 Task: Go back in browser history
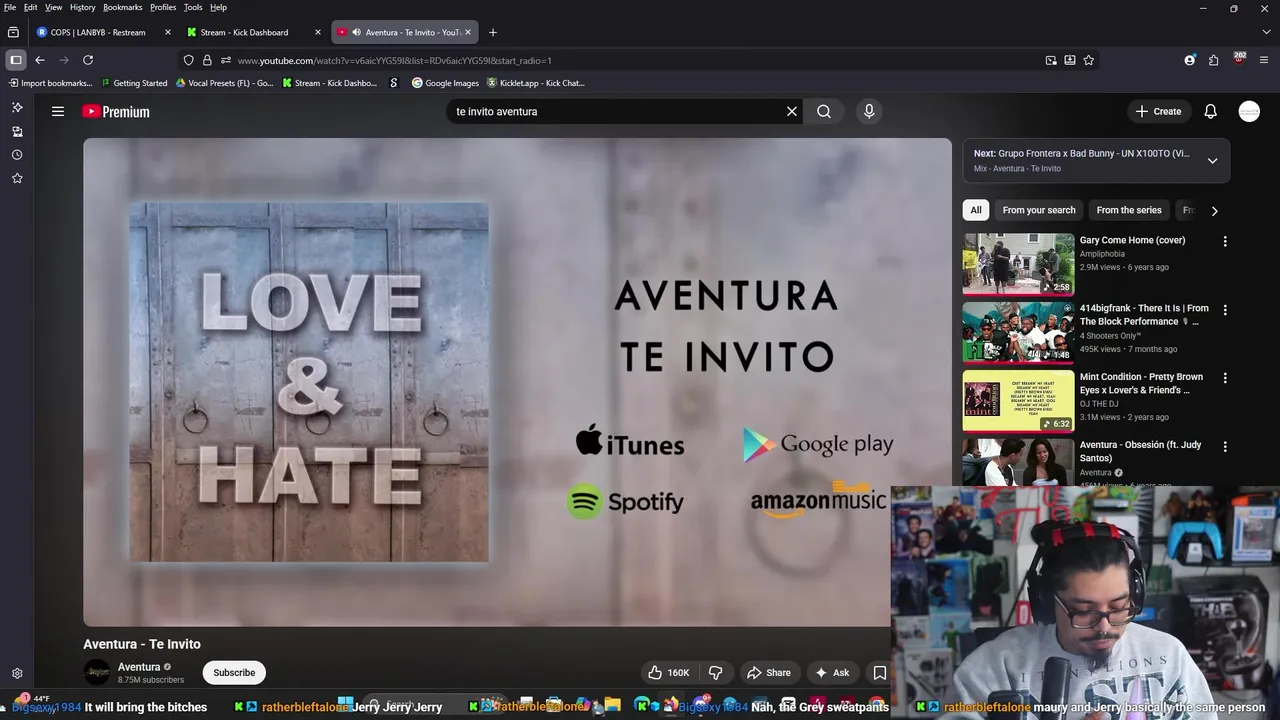[40, 60]
